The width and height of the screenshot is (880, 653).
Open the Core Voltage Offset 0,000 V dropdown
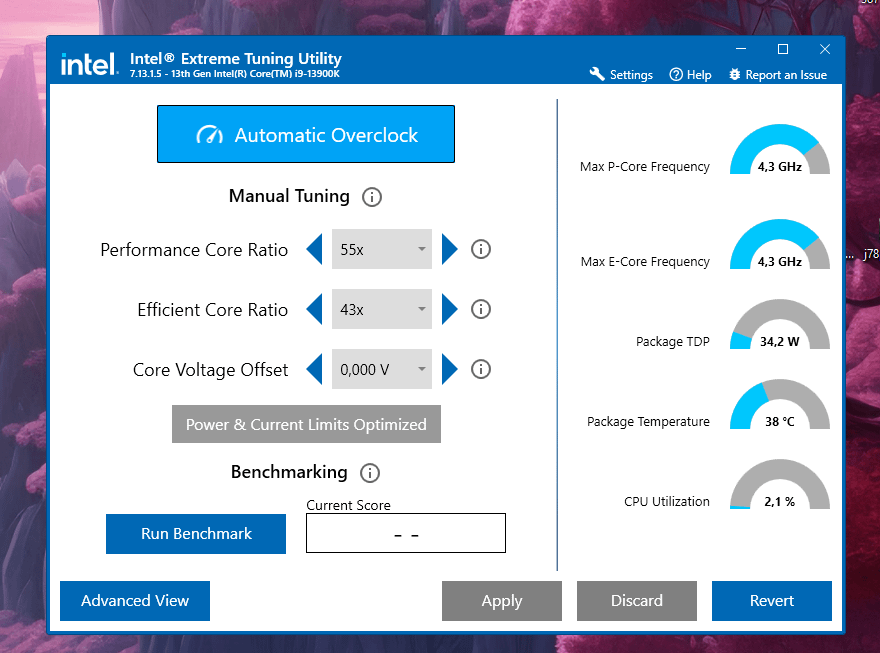[x=382, y=369]
